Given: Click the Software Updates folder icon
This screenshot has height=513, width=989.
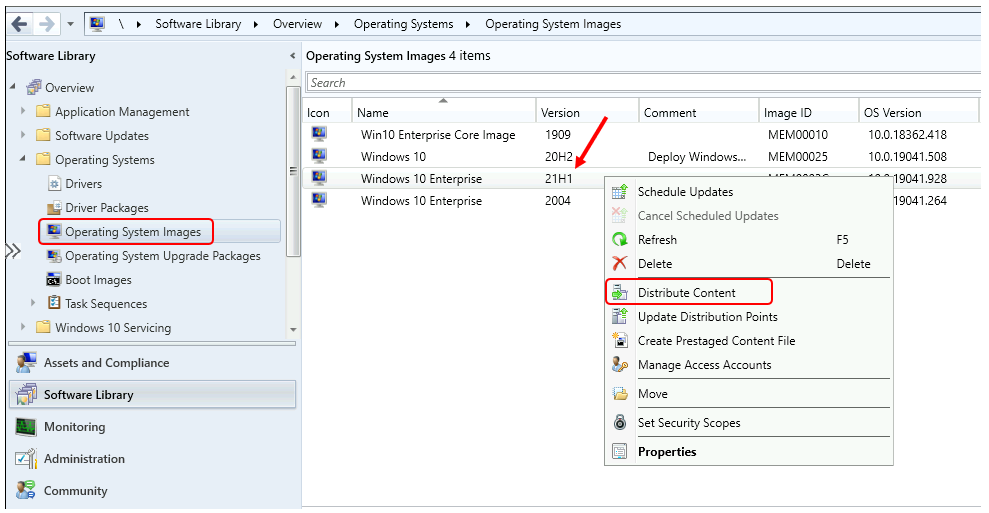Looking at the screenshot, I should [43, 135].
